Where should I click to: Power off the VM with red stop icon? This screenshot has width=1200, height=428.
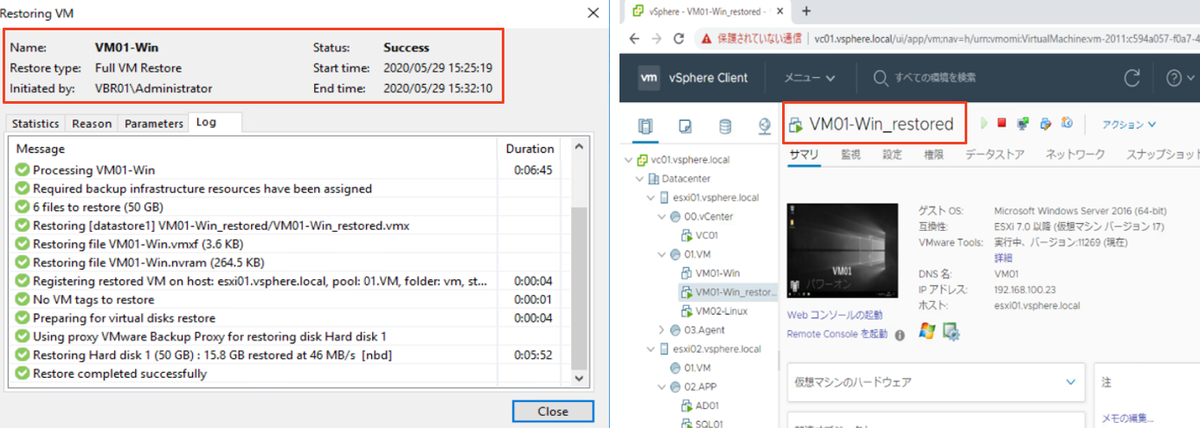(1003, 124)
